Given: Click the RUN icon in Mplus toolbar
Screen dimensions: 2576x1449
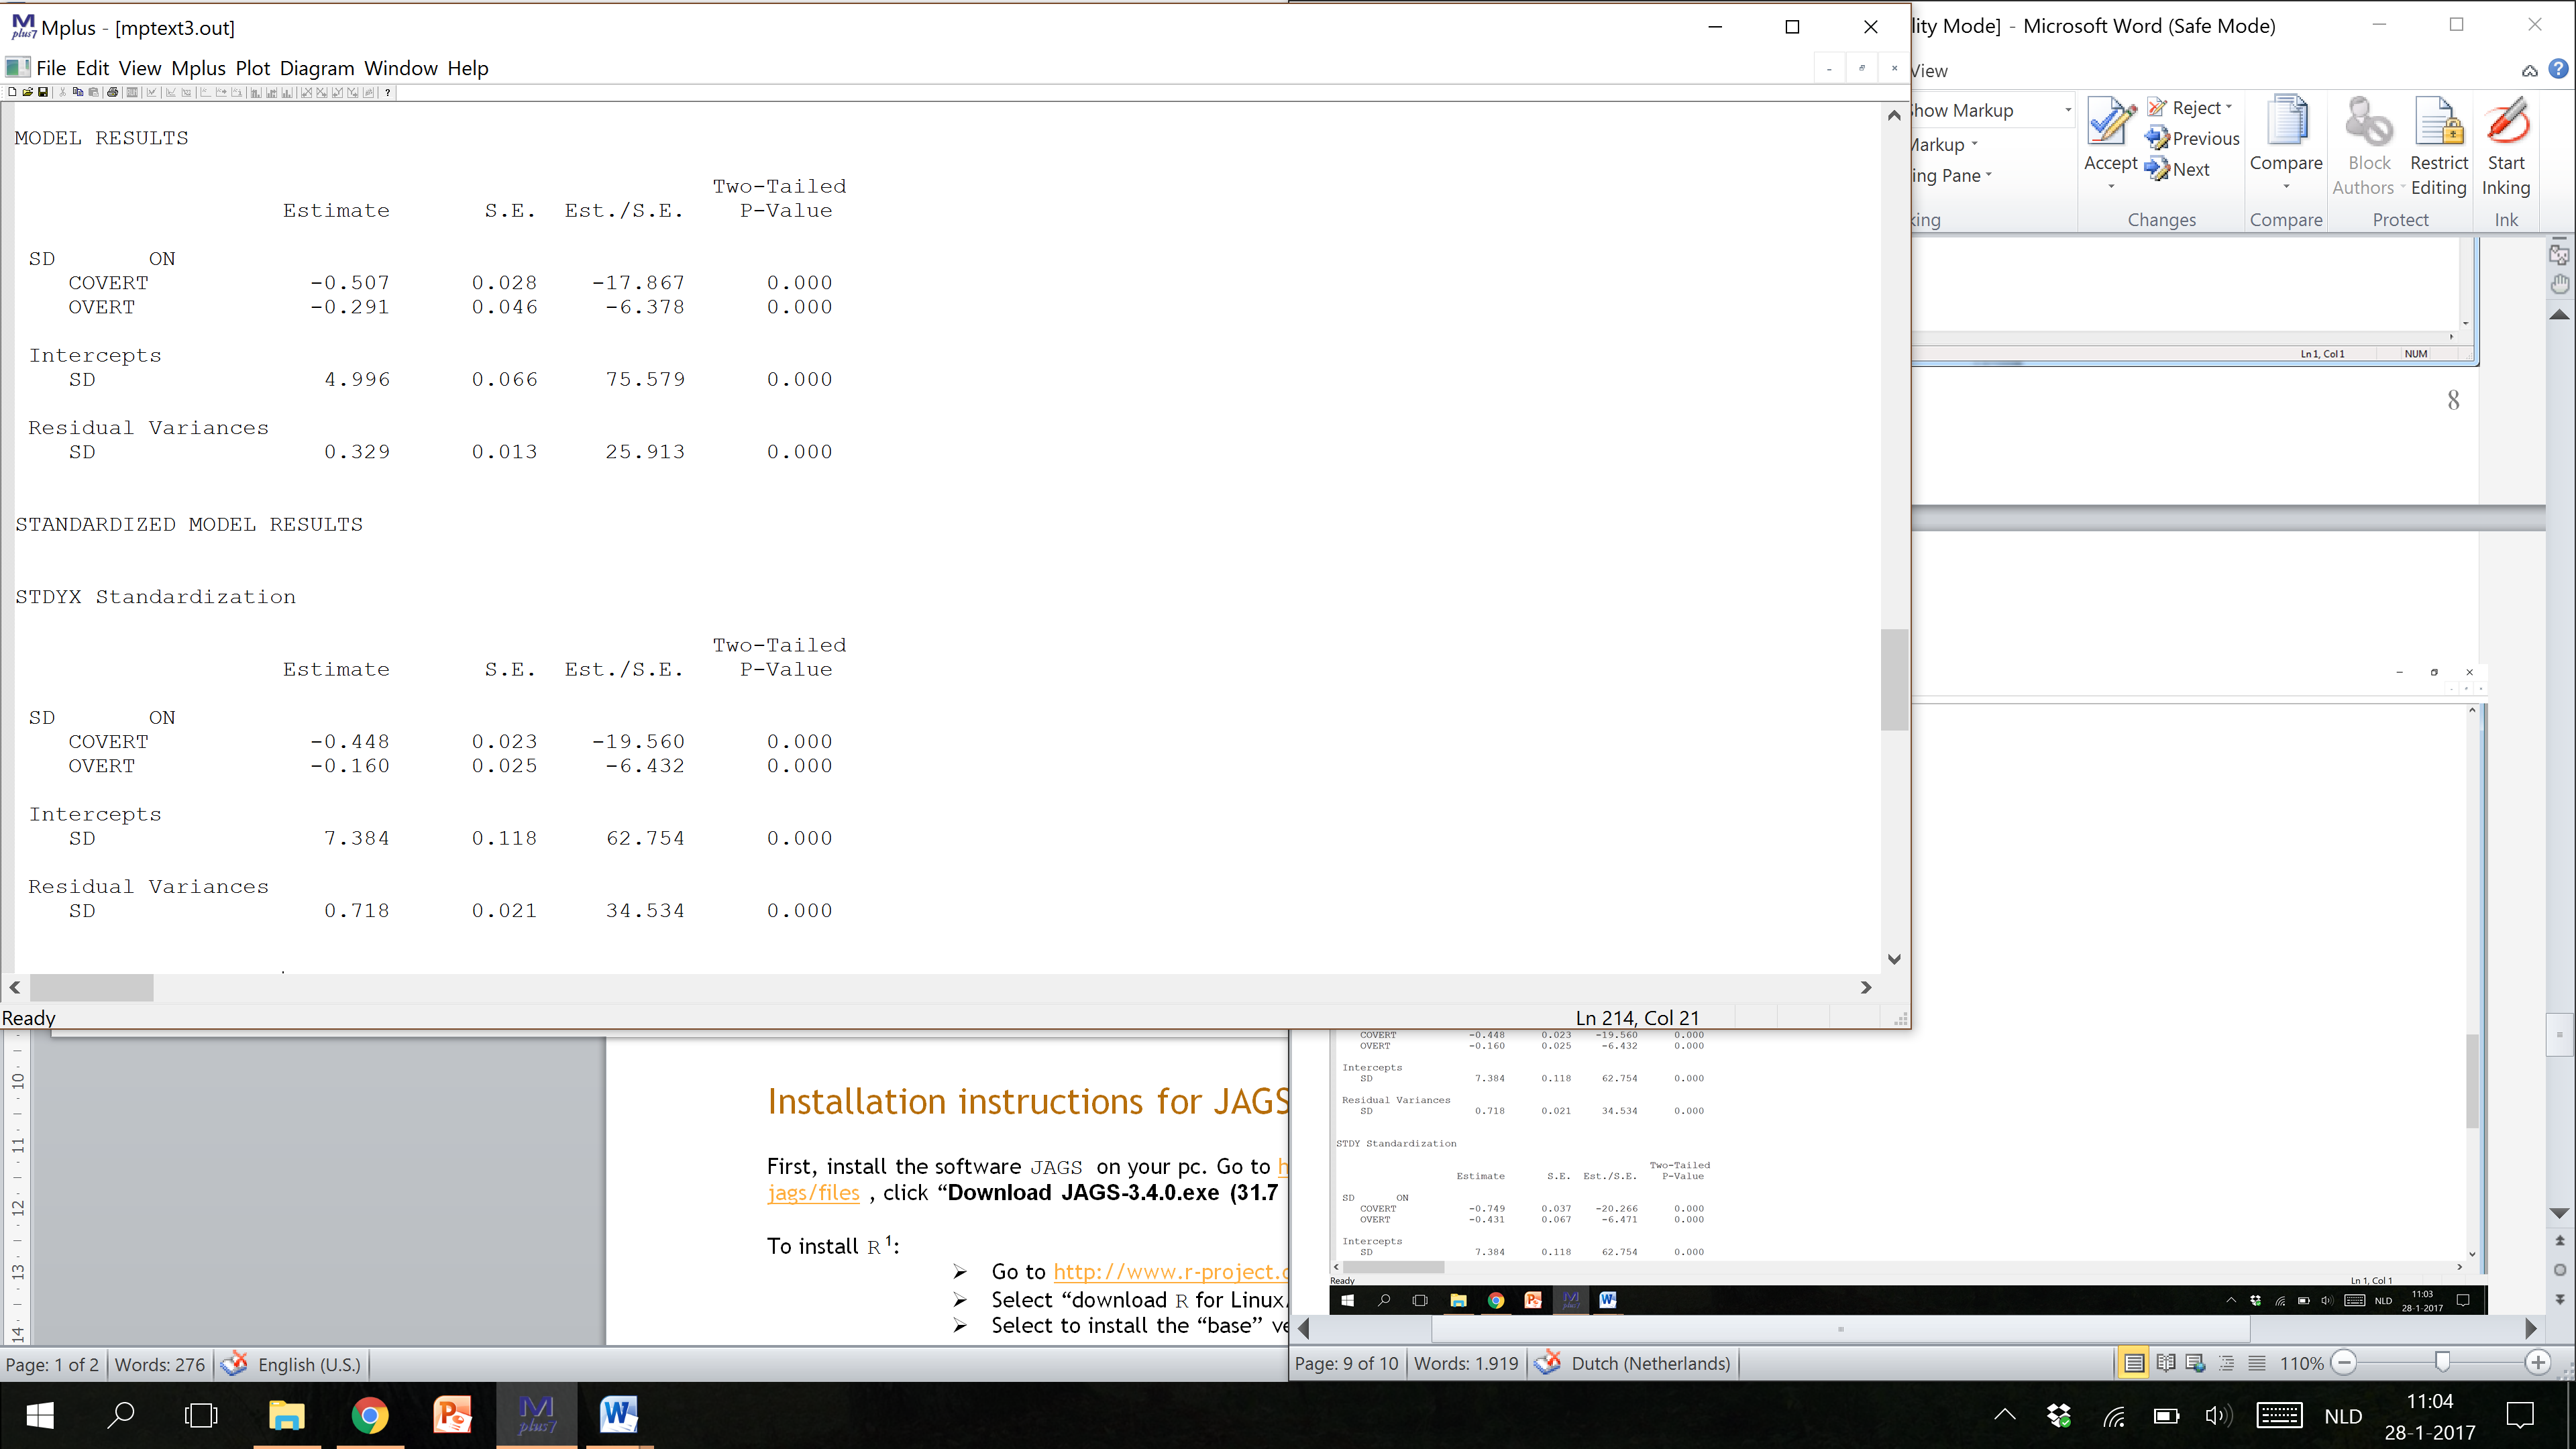Looking at the screenshot, I should (132, 92).
